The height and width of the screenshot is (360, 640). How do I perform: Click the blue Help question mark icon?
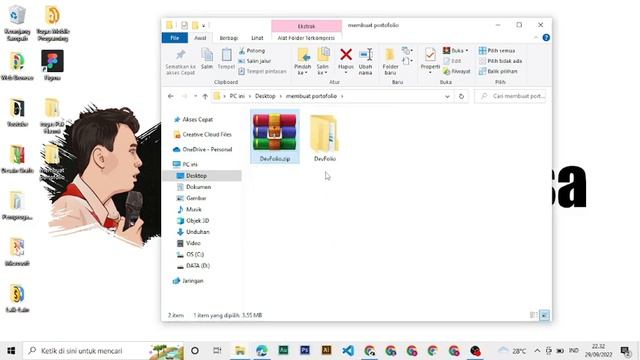point(546,38)
